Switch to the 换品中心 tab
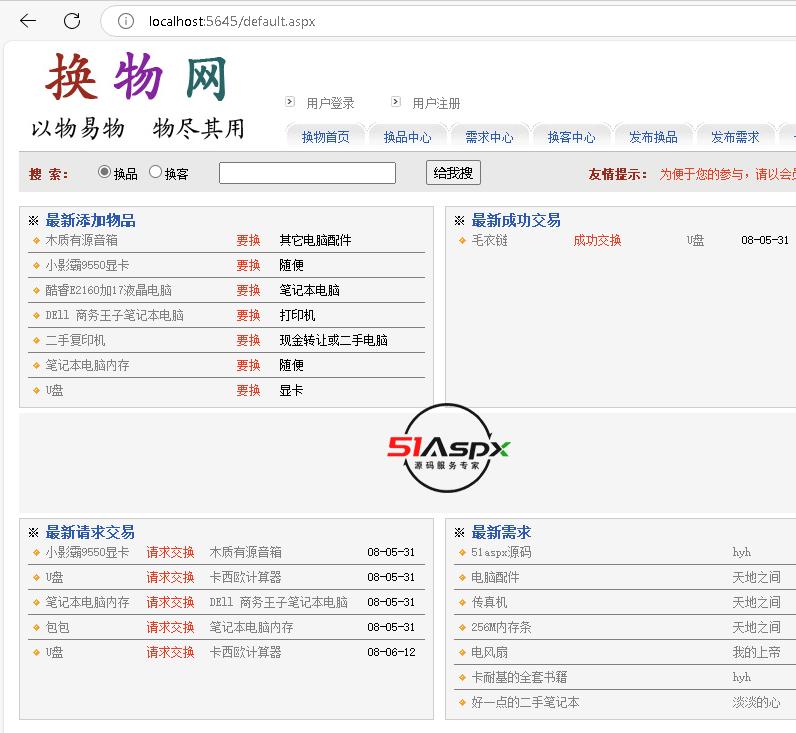Image resolution: width=796 pixels, height=733 pixels. [407, 137]
